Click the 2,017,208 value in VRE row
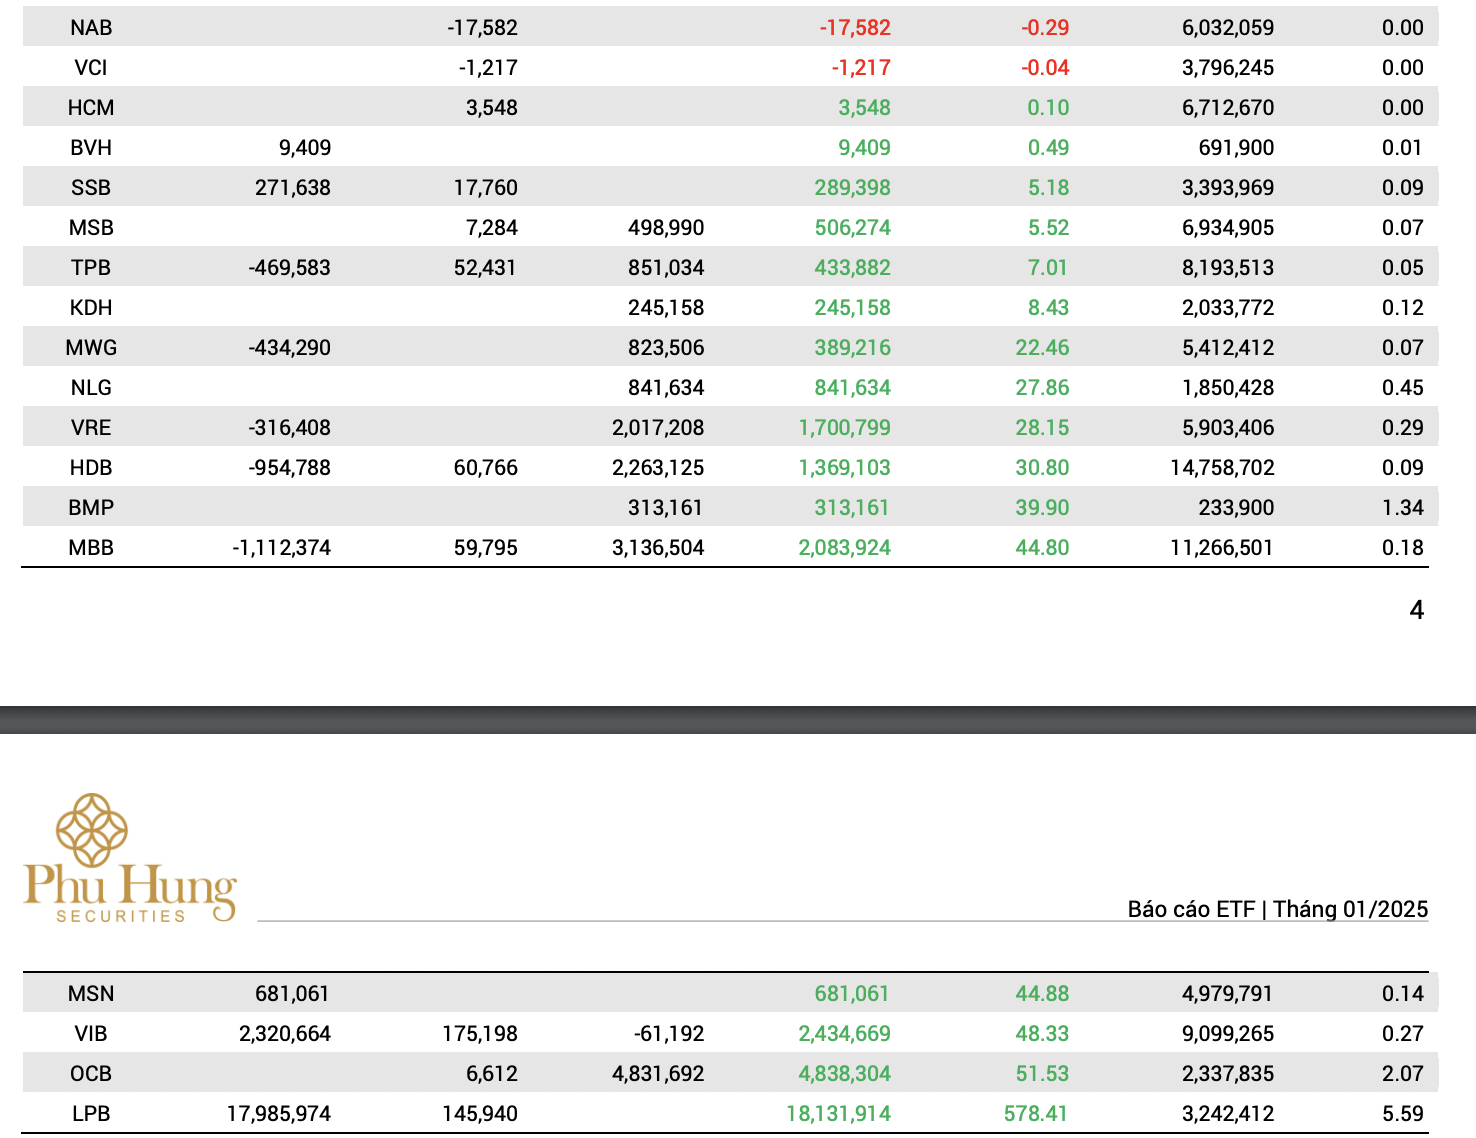Image resolution: width=1476 pixels, height=1138 pixels. pyautogui.click(x=658, y=428)
